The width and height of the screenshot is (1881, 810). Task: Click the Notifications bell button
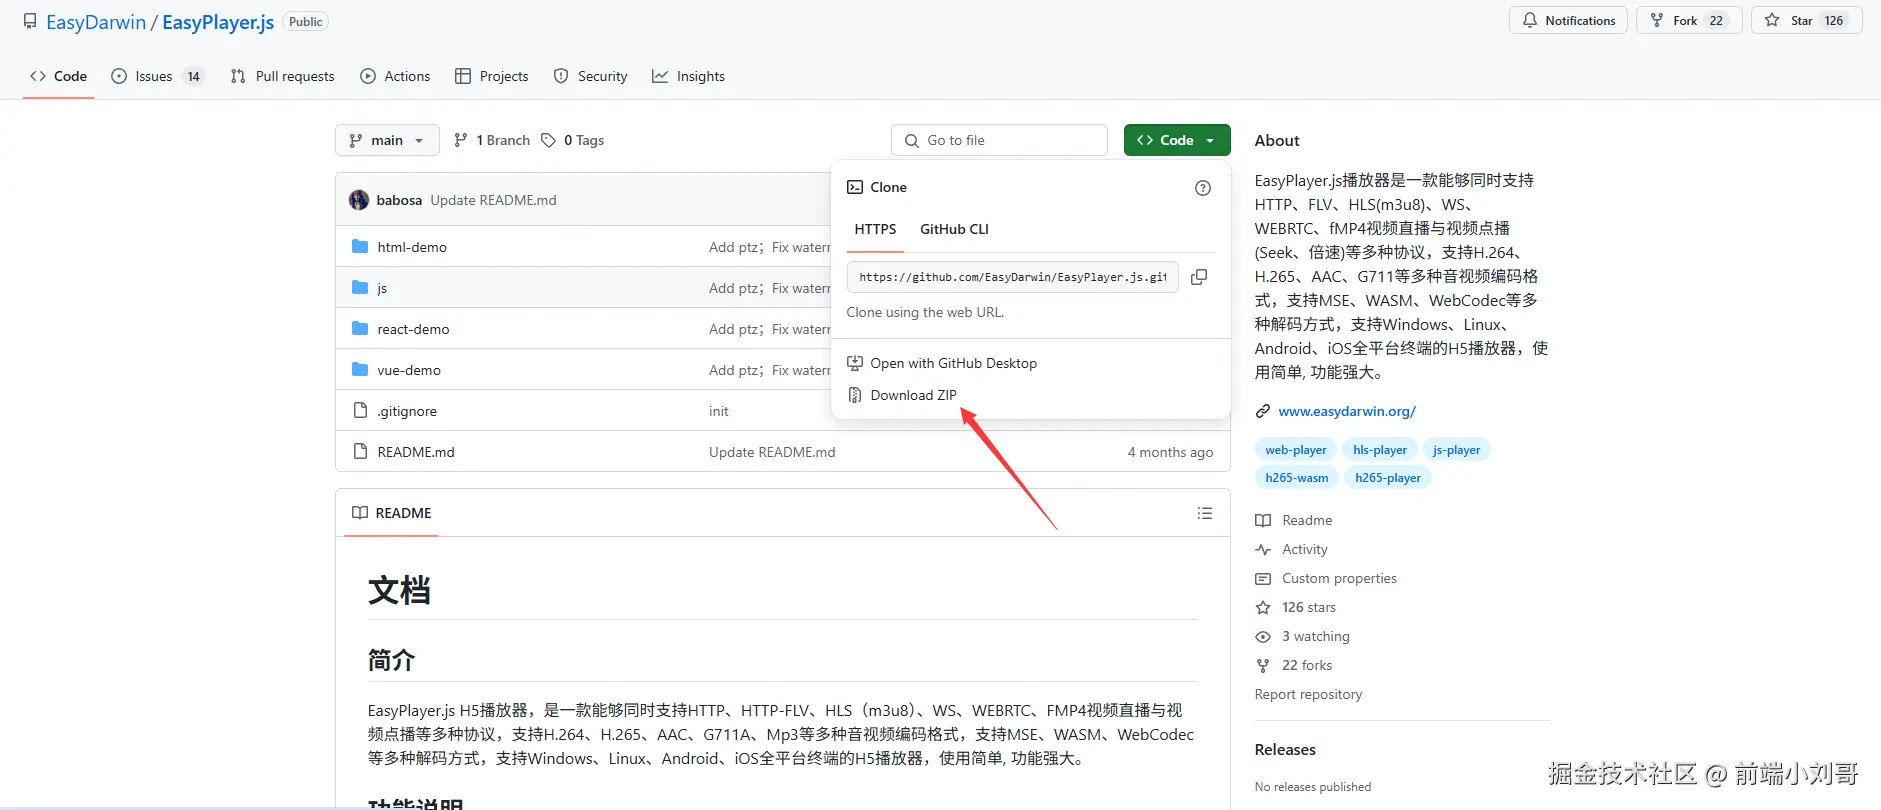pos(1568,20)
